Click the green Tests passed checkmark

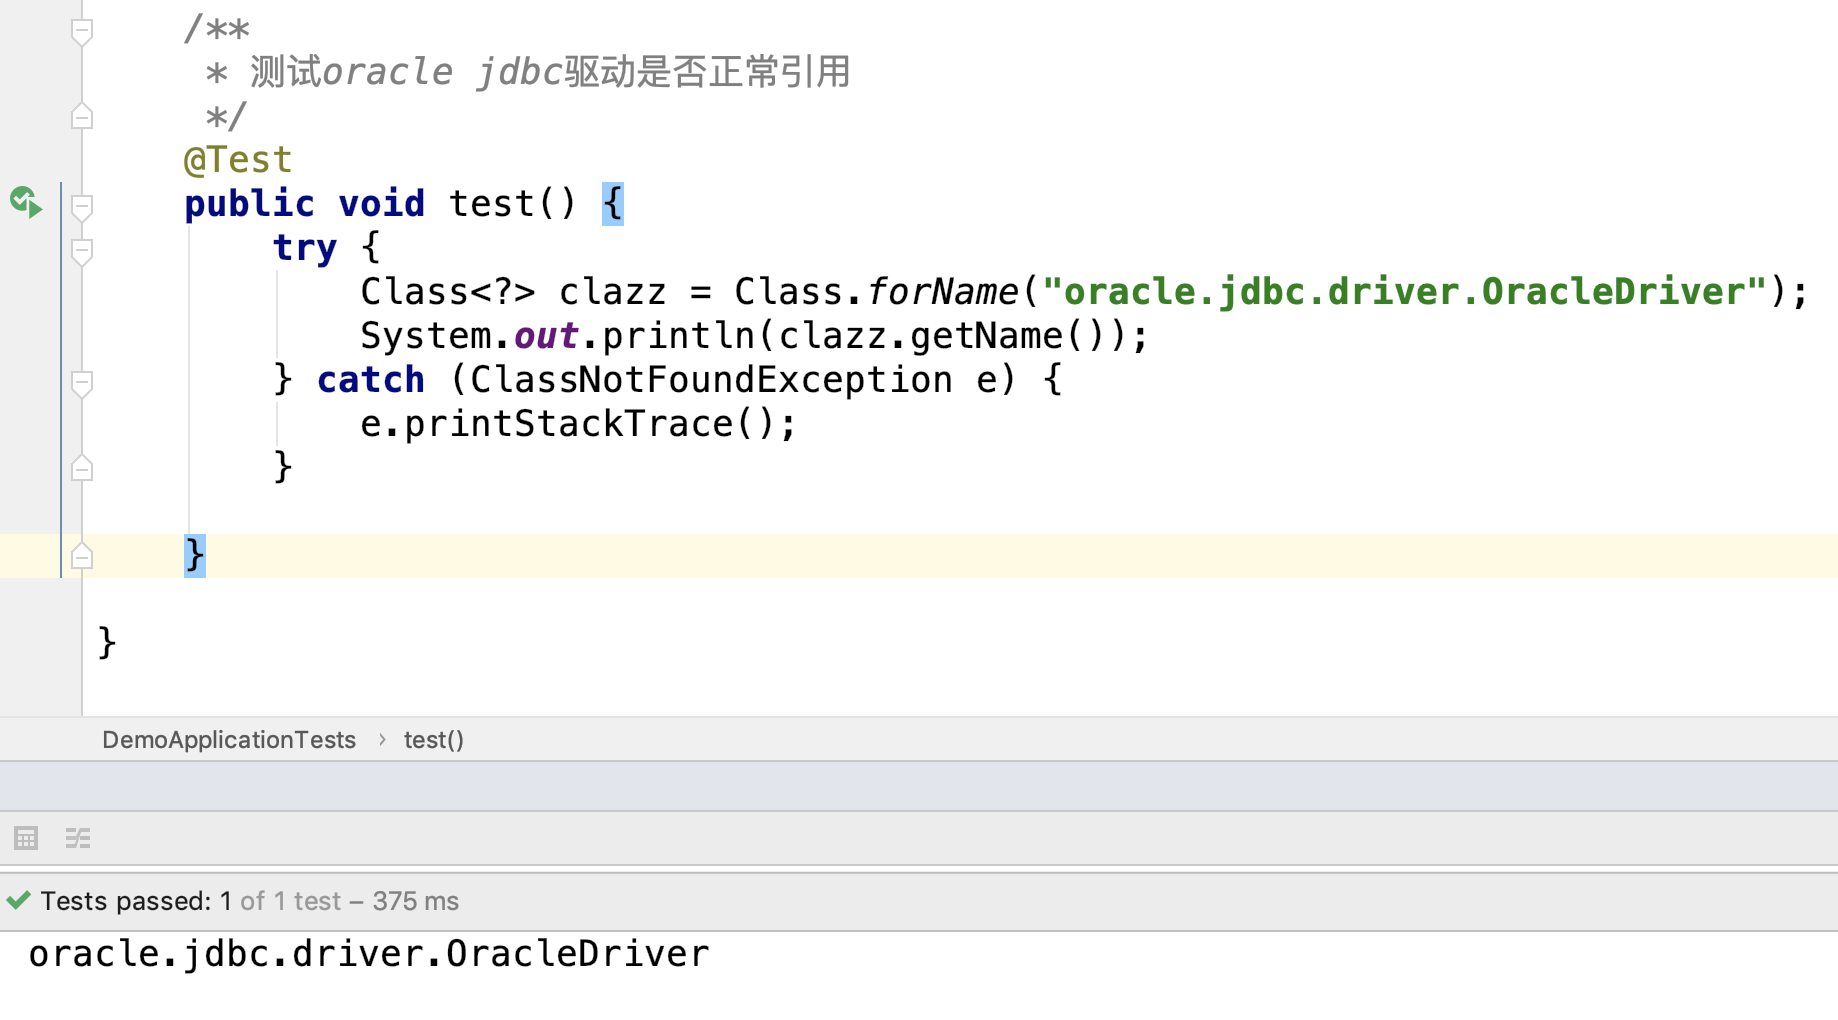click(x=19, y=900)
